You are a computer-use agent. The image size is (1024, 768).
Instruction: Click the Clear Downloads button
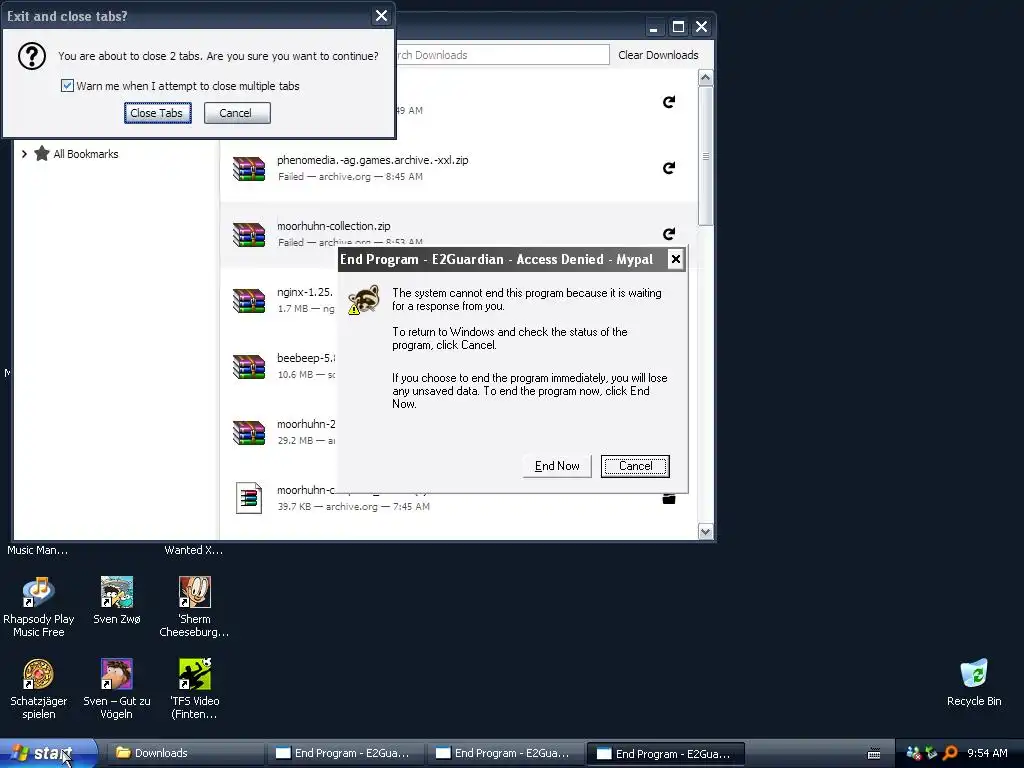tap(658, 55)
